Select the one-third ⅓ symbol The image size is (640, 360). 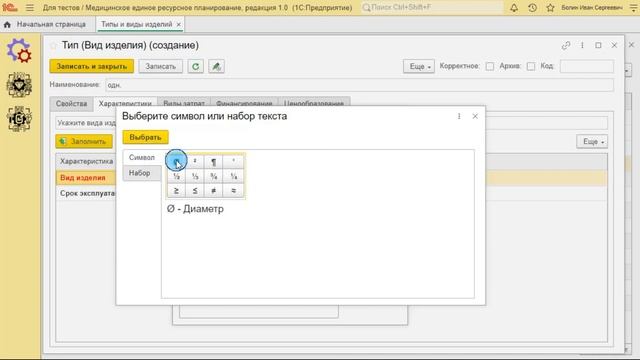click(x=195, y=176)
